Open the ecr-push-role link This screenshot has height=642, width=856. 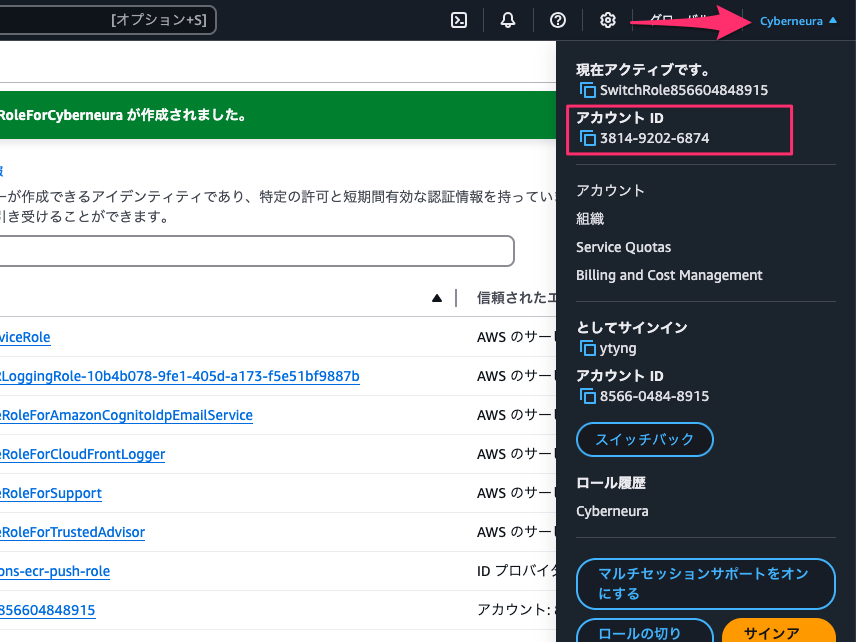click(x=55, y=572)
